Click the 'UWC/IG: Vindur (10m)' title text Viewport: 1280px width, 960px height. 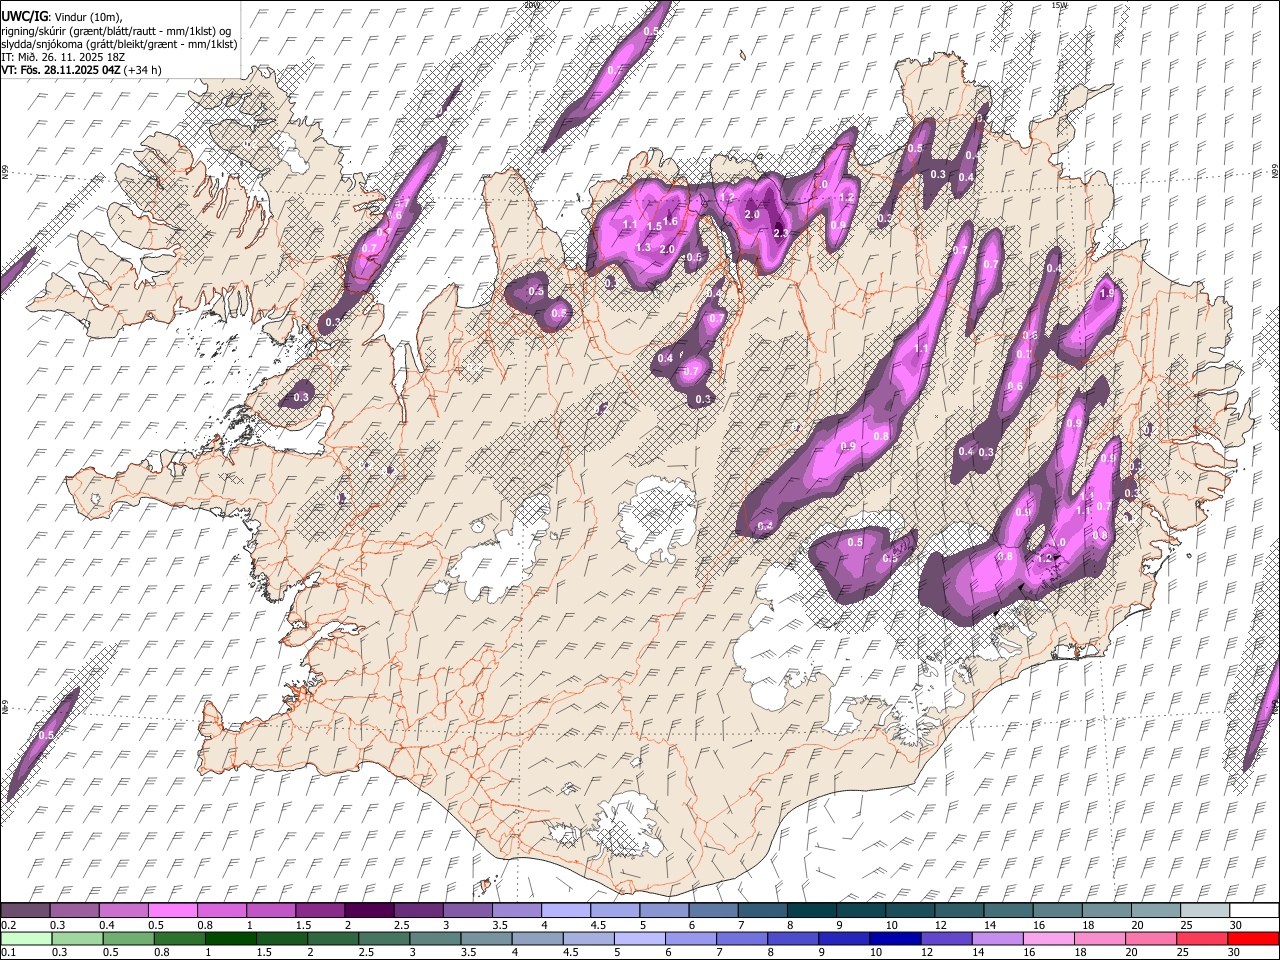click(x=62, y=17)
